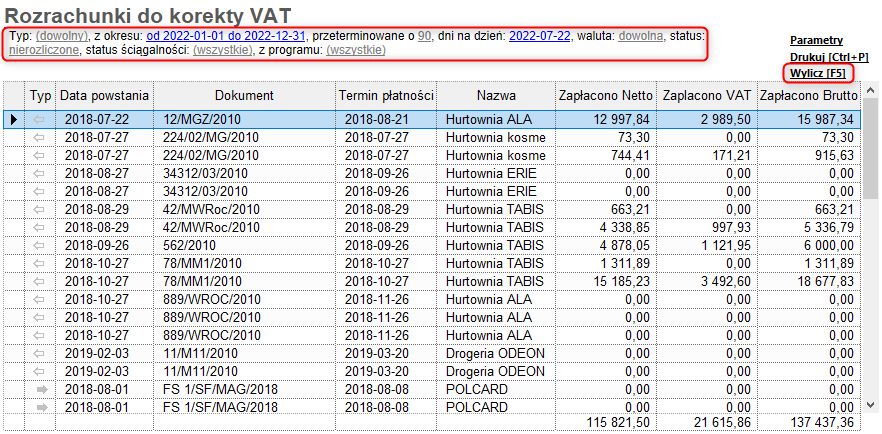Image resolution: width=882 pixels, height=434 pixels.
Task: Click right arrow type icon of first POLCARD row
Action: coord(42,390)
